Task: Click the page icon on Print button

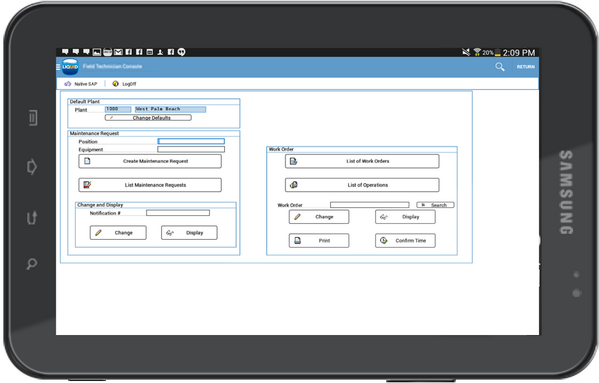Action: click(x=298, y=241)
